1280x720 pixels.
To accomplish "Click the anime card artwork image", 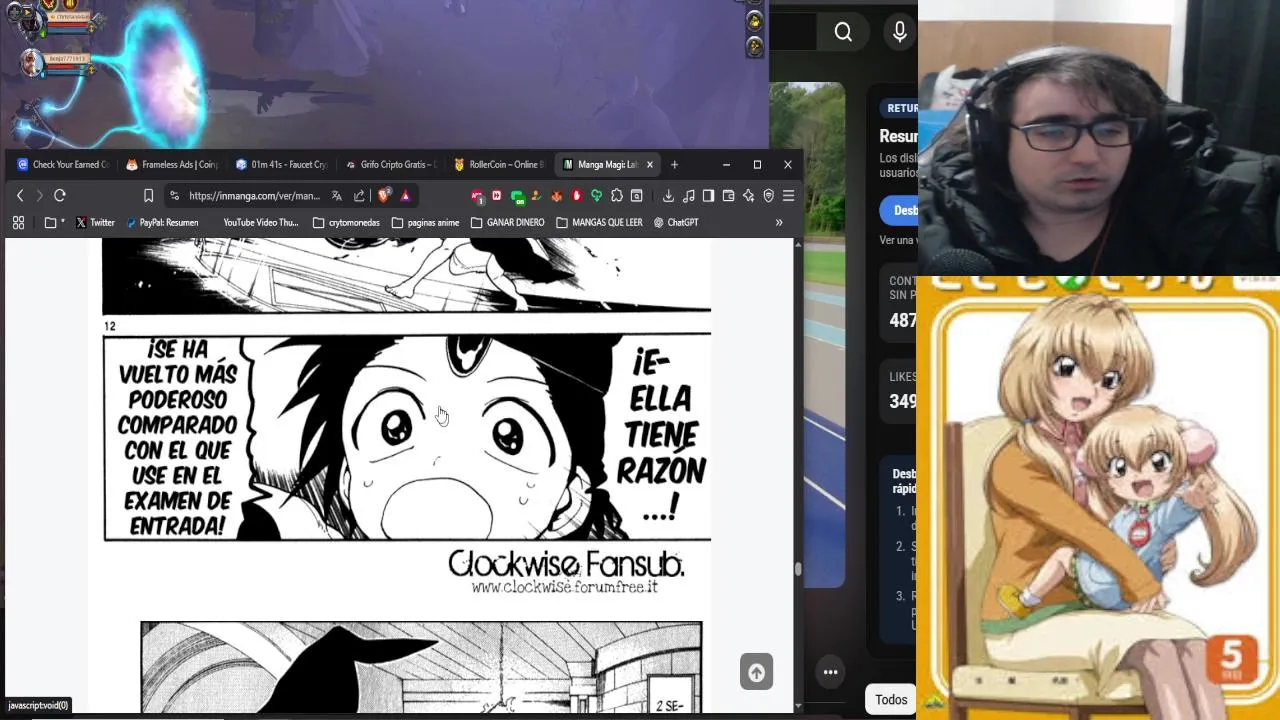I will point(1098,498).
